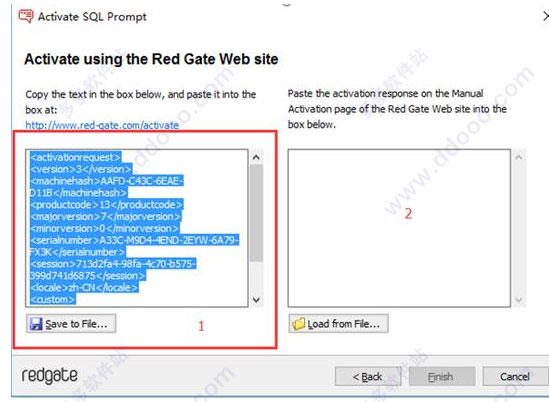The height and width of the screenshot is (402, 549).
Task: Click inside the empty activation response box
Action: click(399, 228)
